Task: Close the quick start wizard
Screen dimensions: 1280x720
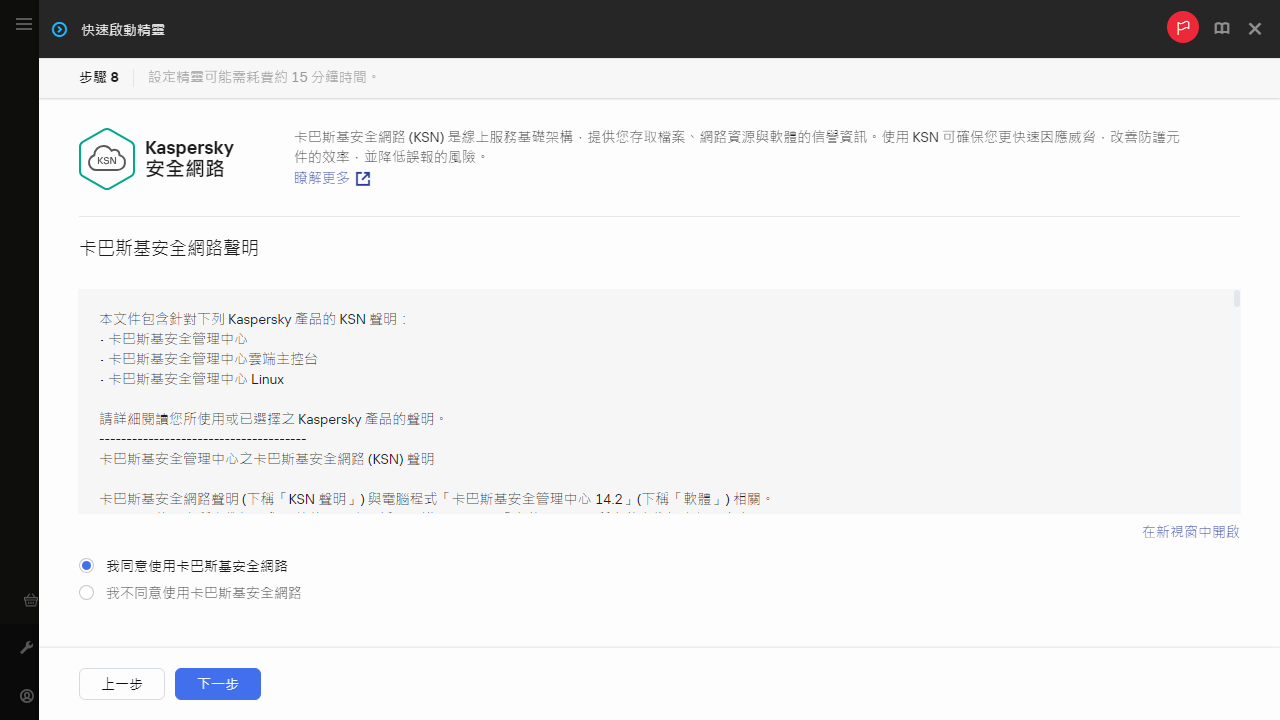Action: click(x=1255, y=29)
